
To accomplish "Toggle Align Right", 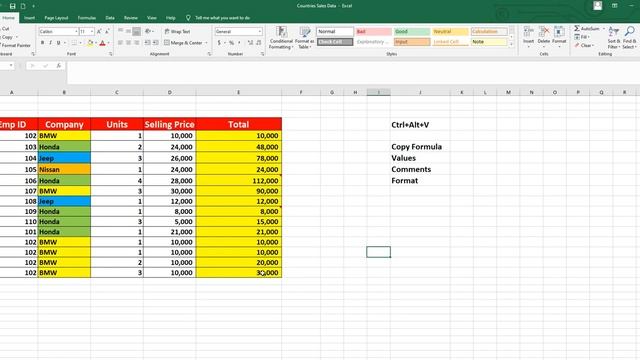I will pyautogui.click(x=136, y=43).
